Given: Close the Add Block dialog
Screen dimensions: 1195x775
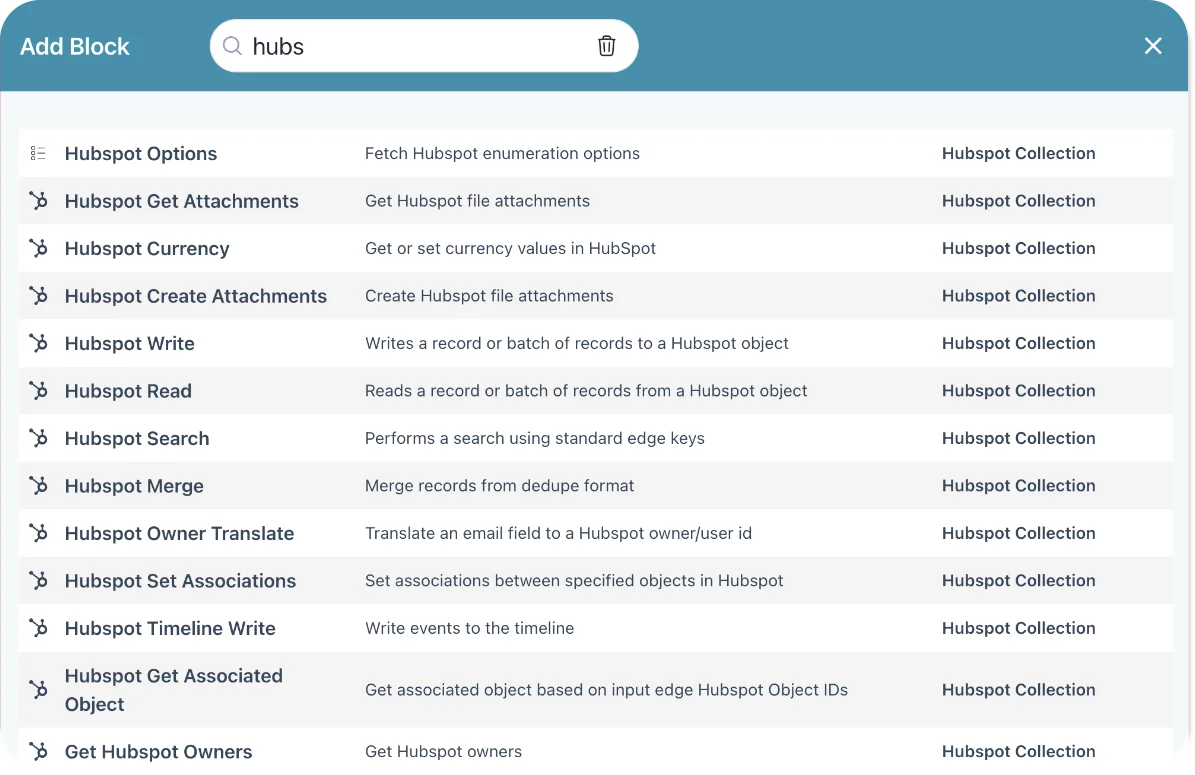Looking at the screenshot, I should click(1153, 46).
